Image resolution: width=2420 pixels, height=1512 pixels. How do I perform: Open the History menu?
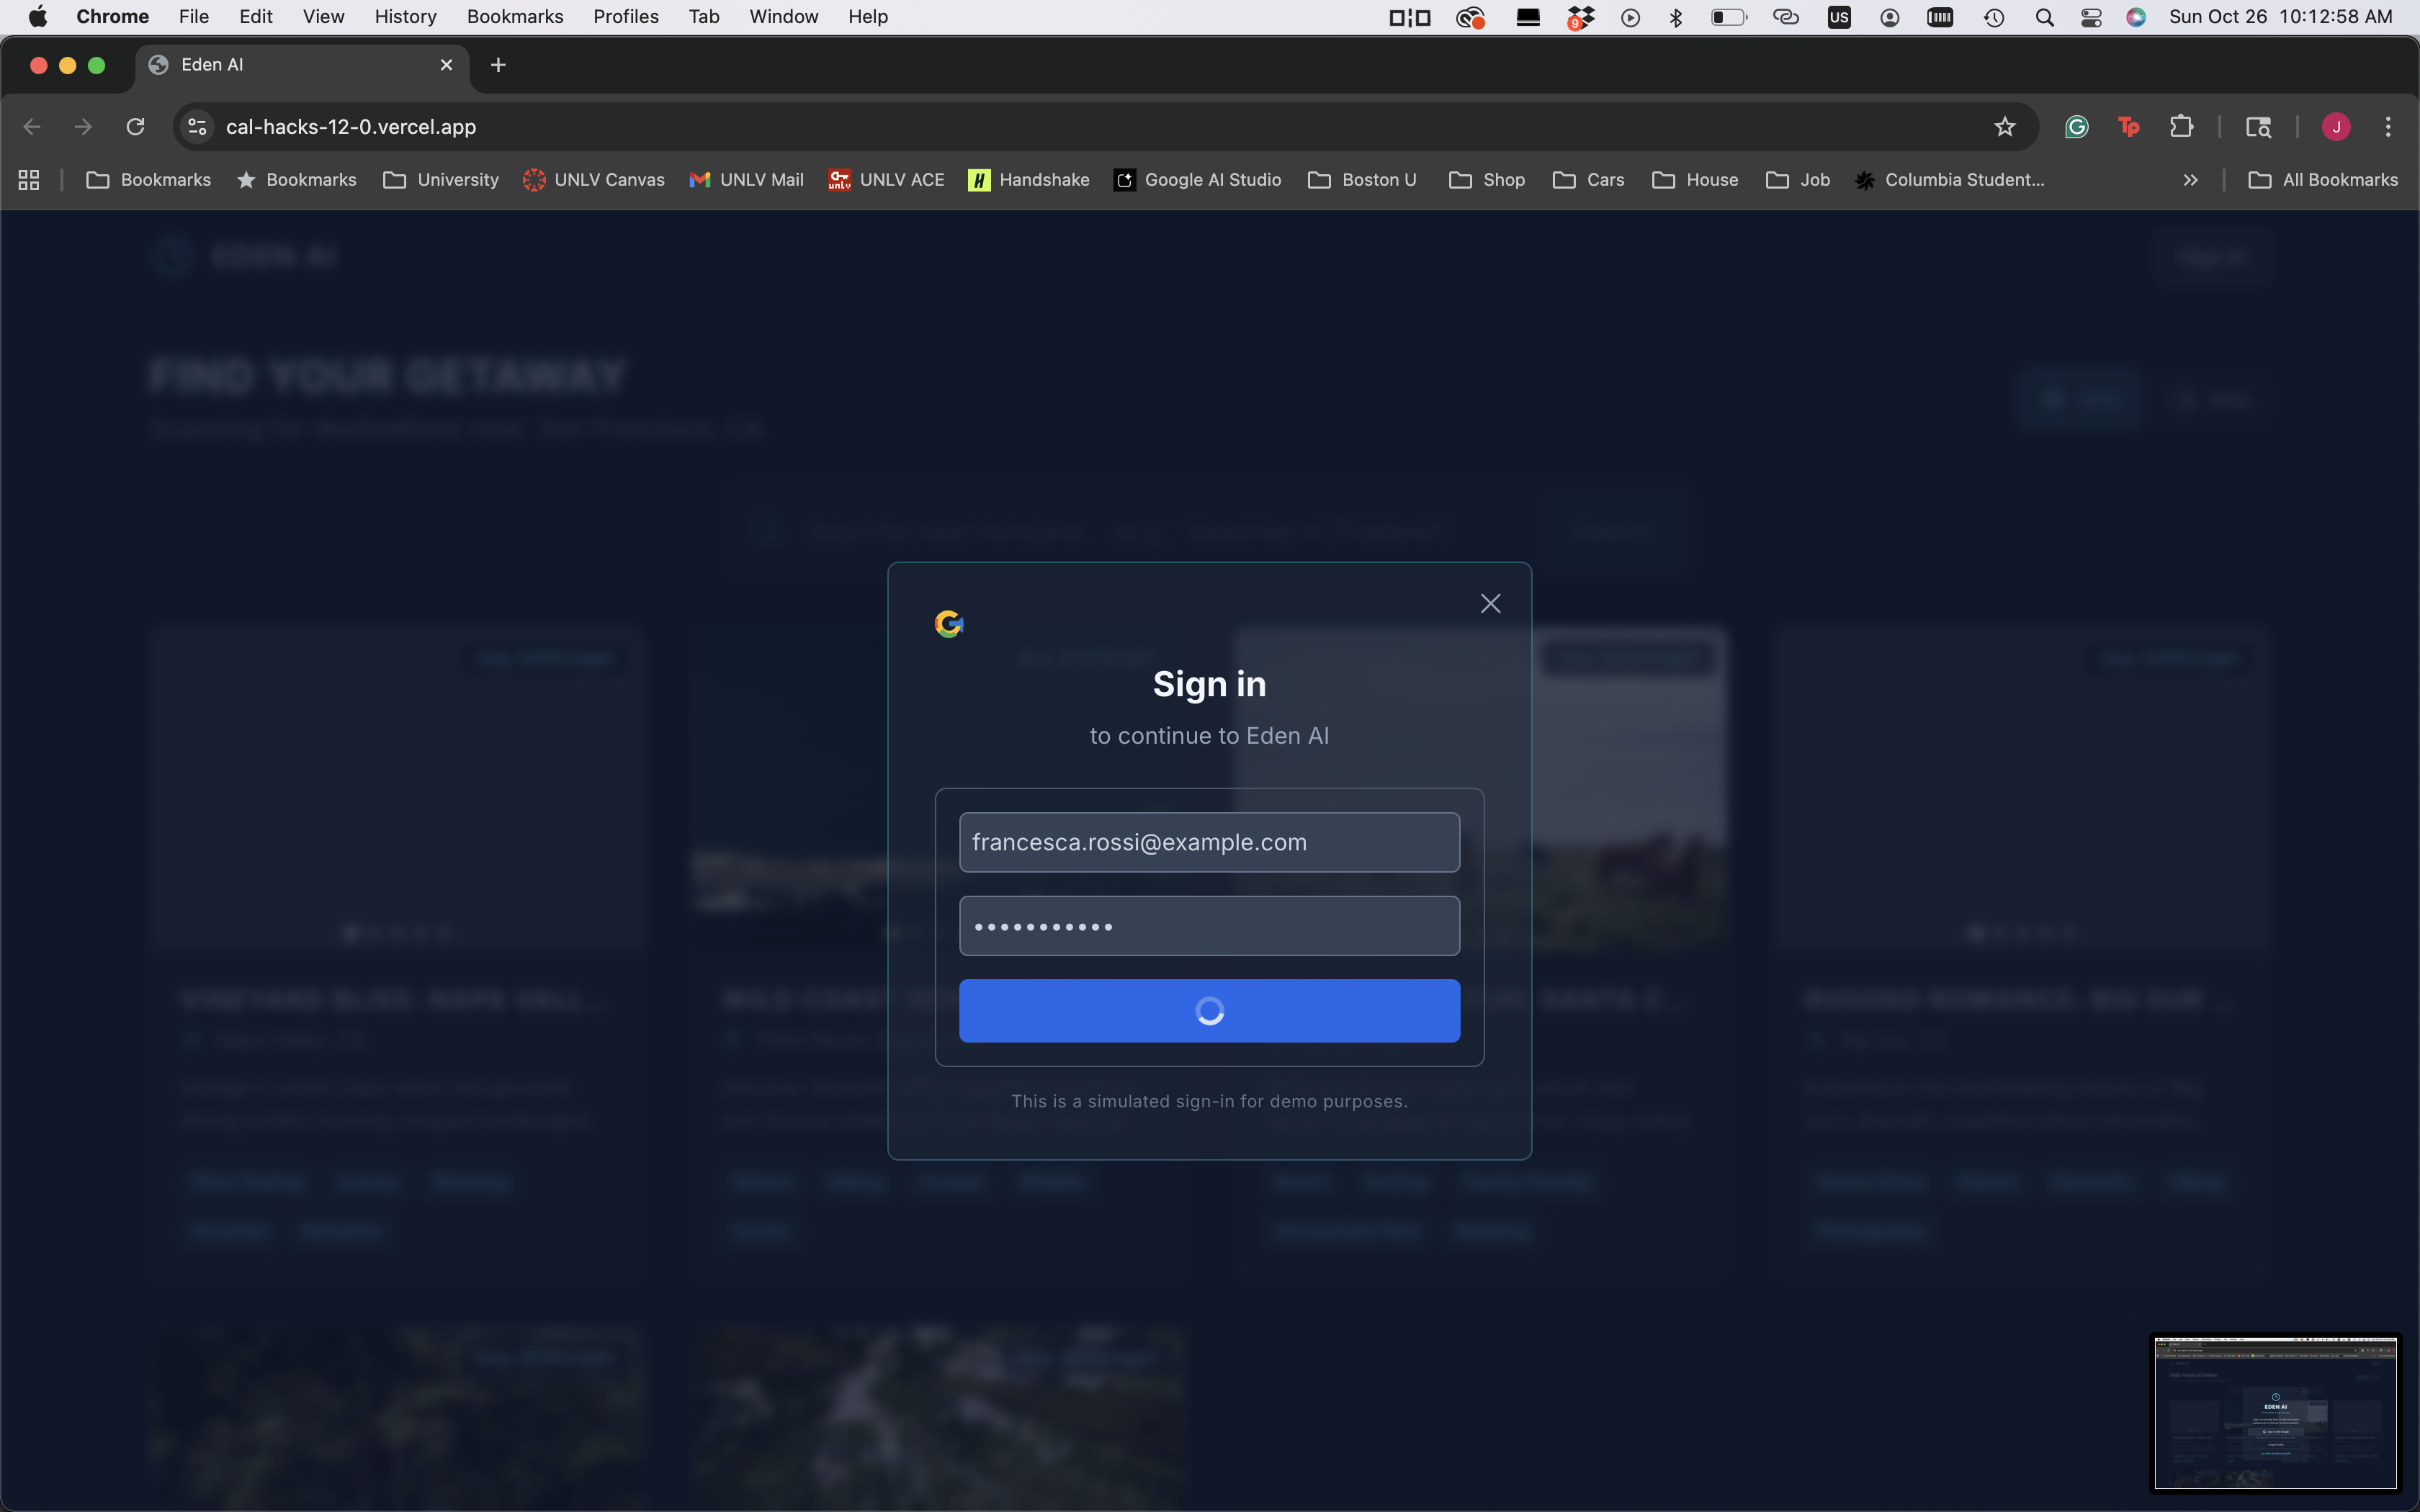[405, 17]
